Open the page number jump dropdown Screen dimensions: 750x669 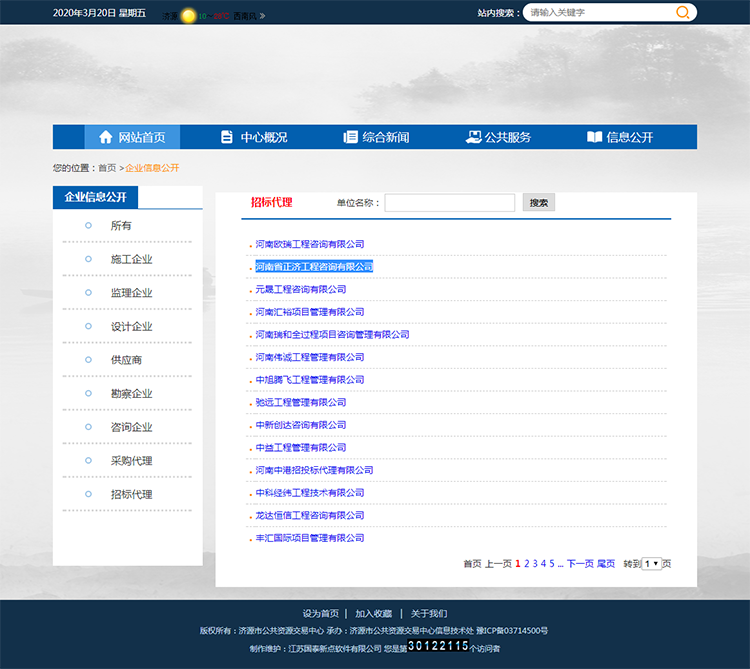(x=652, y=564)
